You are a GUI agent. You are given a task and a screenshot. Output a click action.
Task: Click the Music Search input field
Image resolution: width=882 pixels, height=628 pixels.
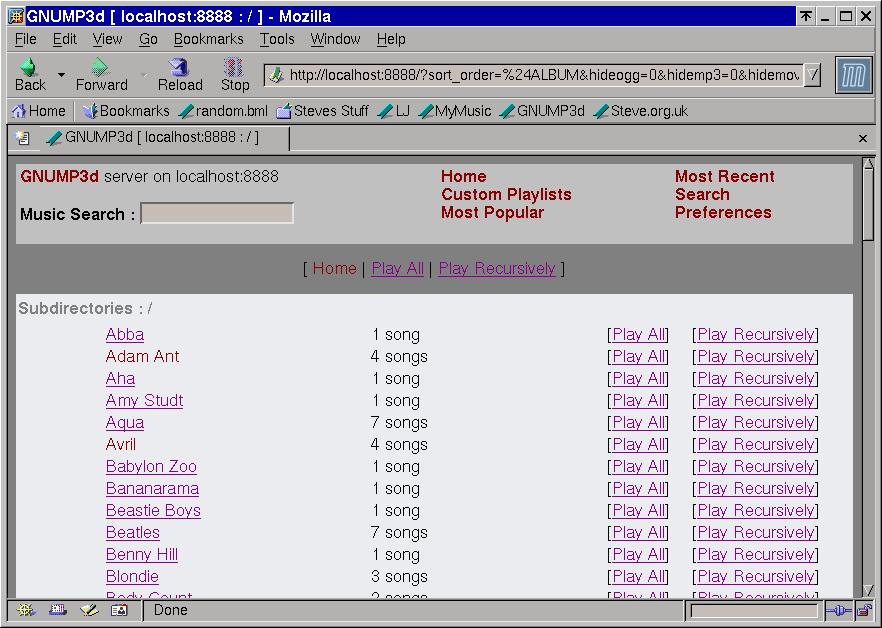pyautogui.click(x=217, y=213)
